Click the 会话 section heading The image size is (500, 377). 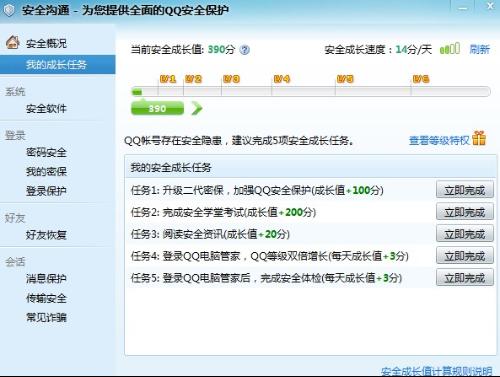coord(15,262)
